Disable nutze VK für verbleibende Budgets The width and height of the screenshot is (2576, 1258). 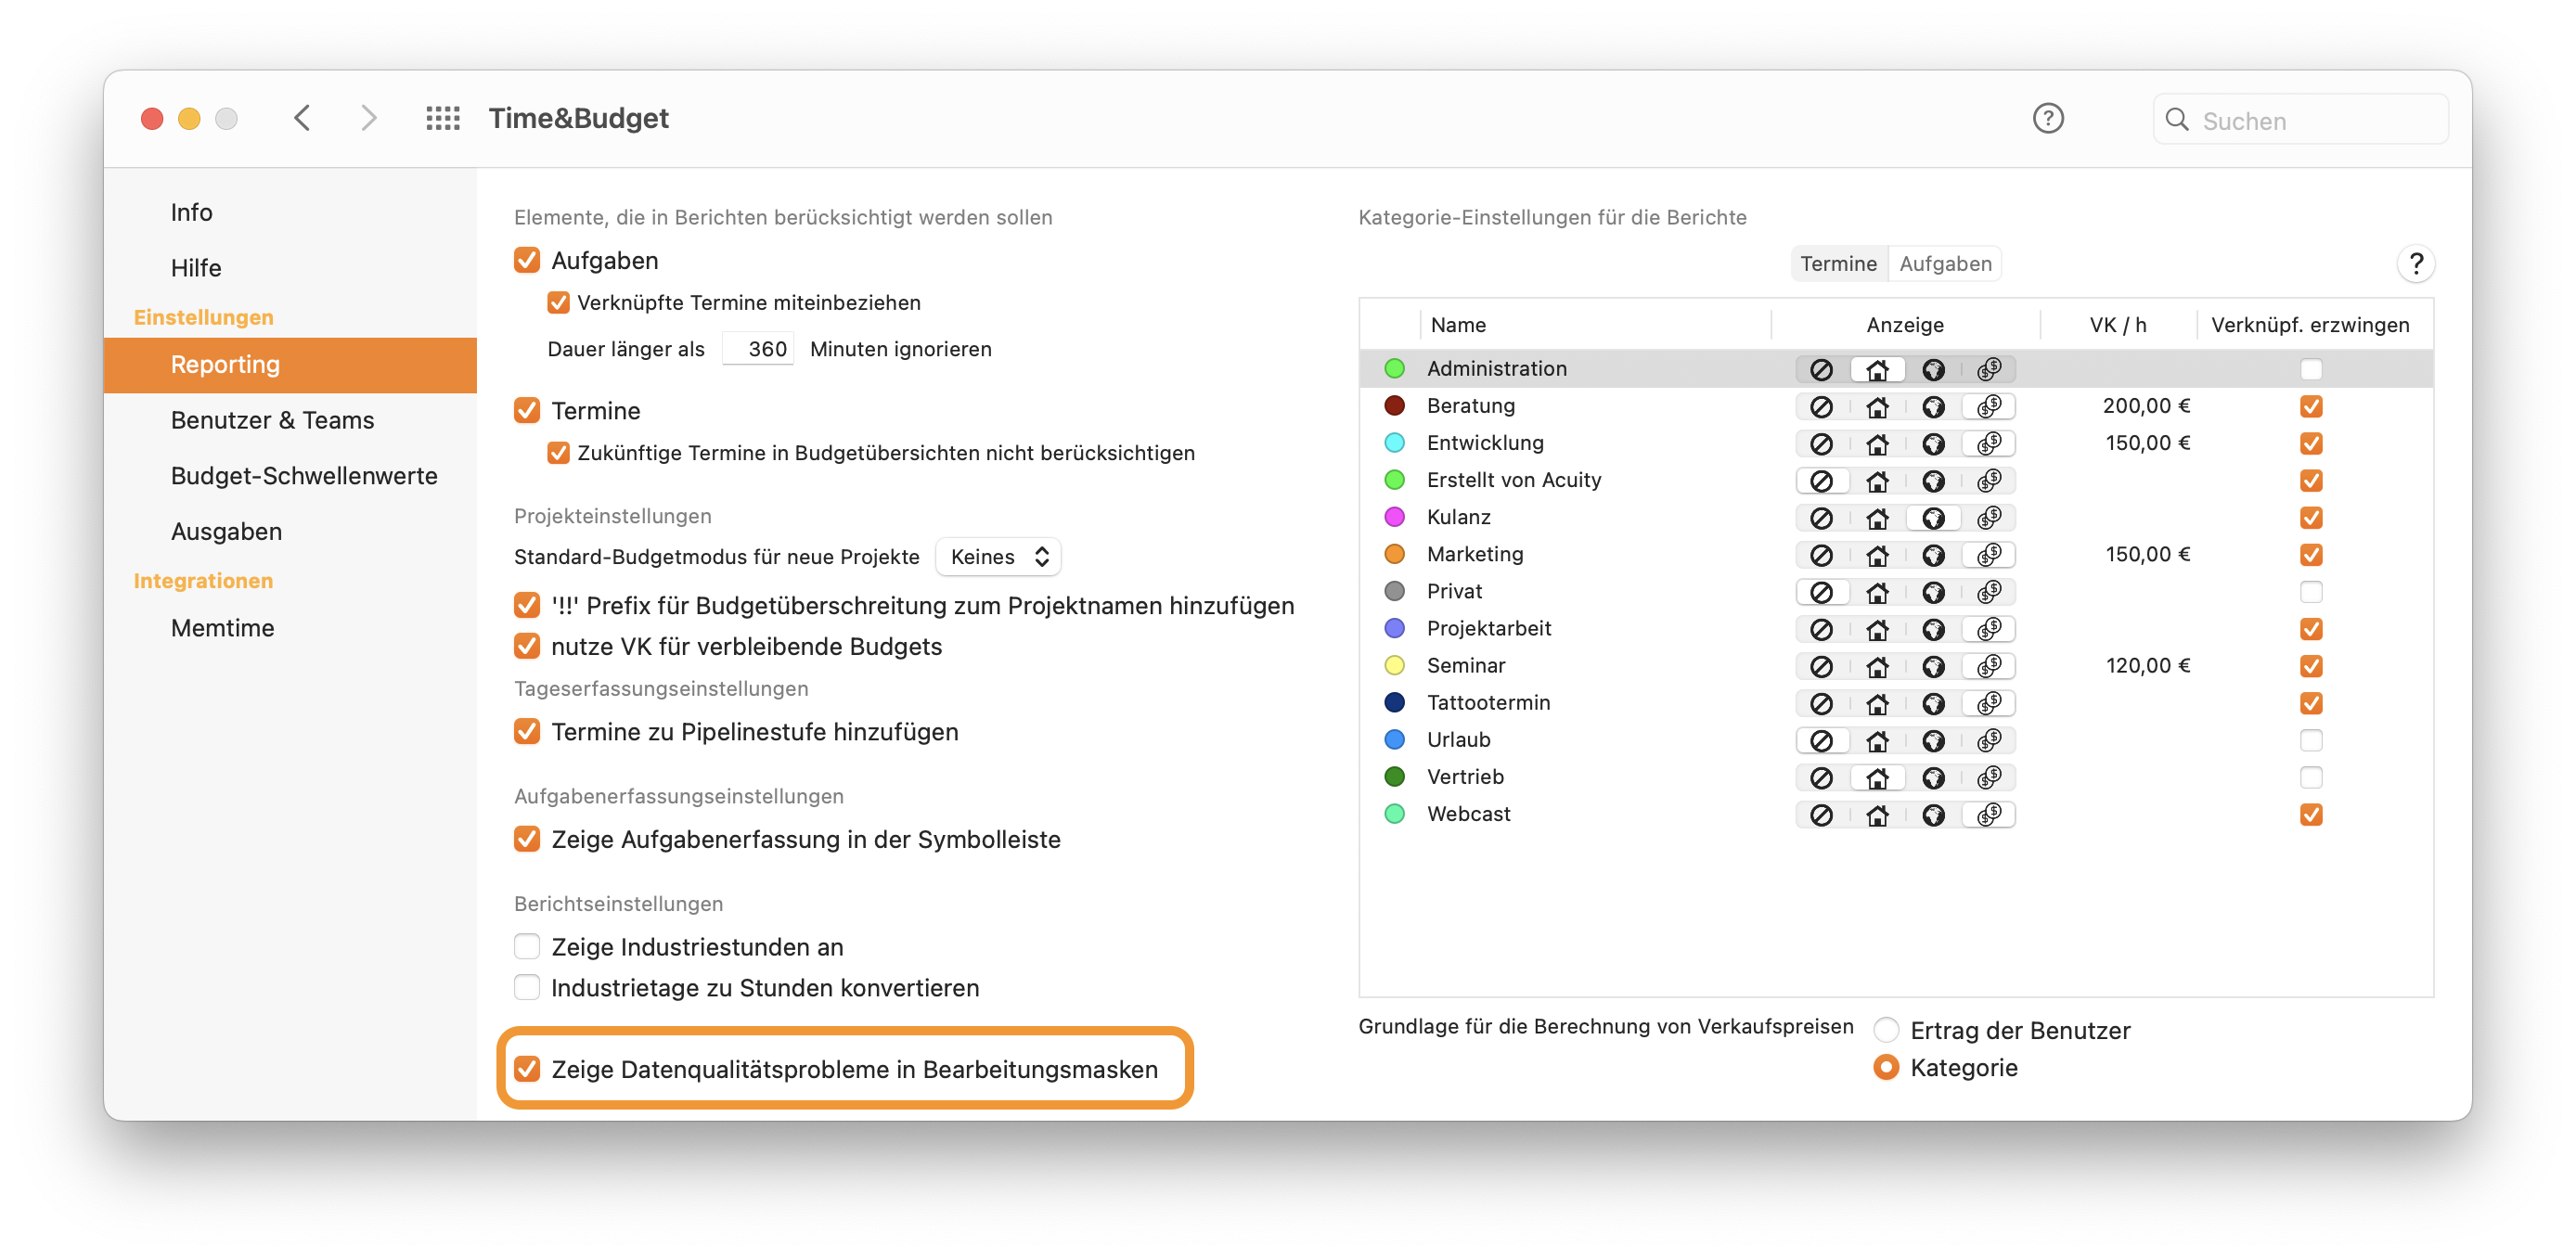coord(527,646)
